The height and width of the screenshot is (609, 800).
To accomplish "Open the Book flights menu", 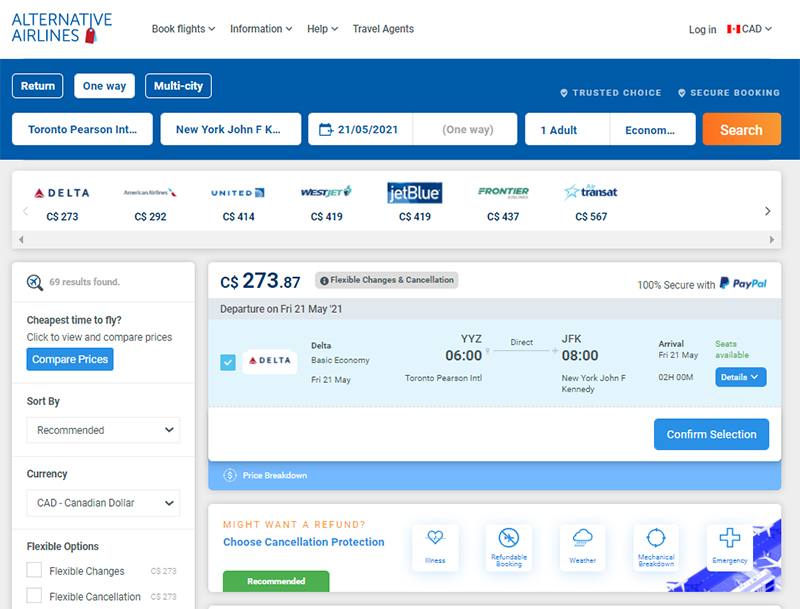I will pyautogui.click(x=183, y=29).
